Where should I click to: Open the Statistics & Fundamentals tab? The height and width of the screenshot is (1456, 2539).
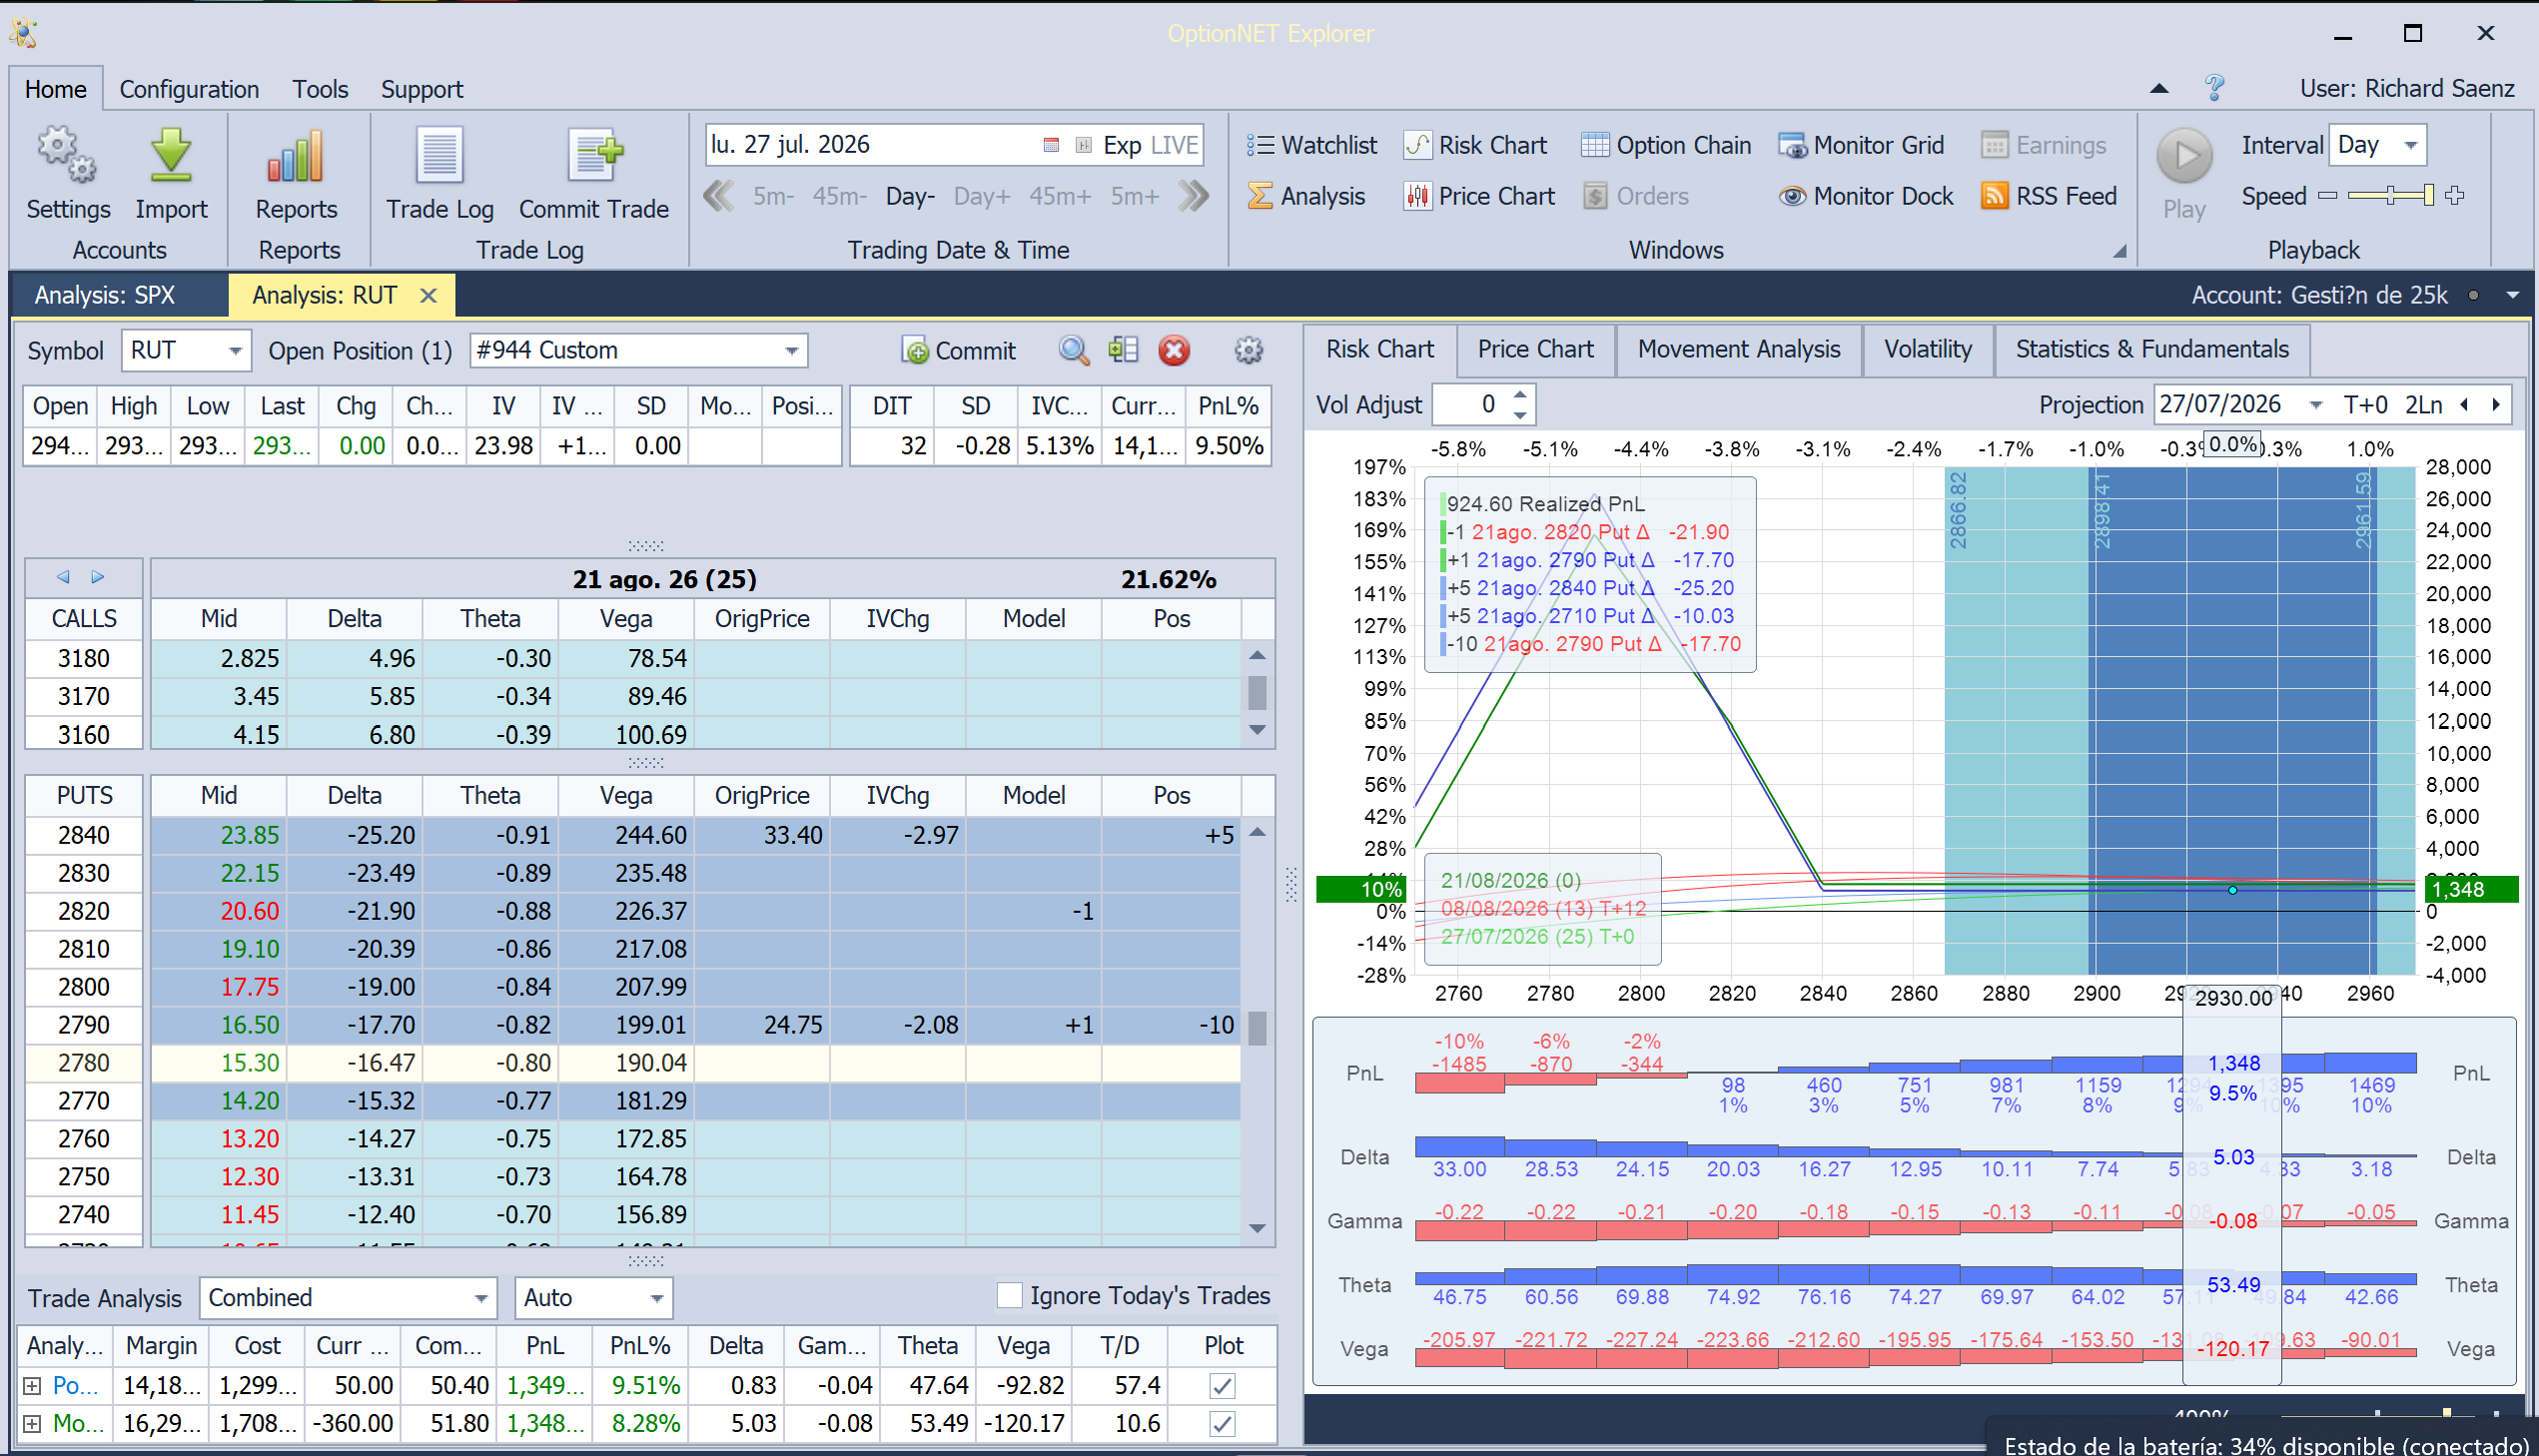point(2152,349)
